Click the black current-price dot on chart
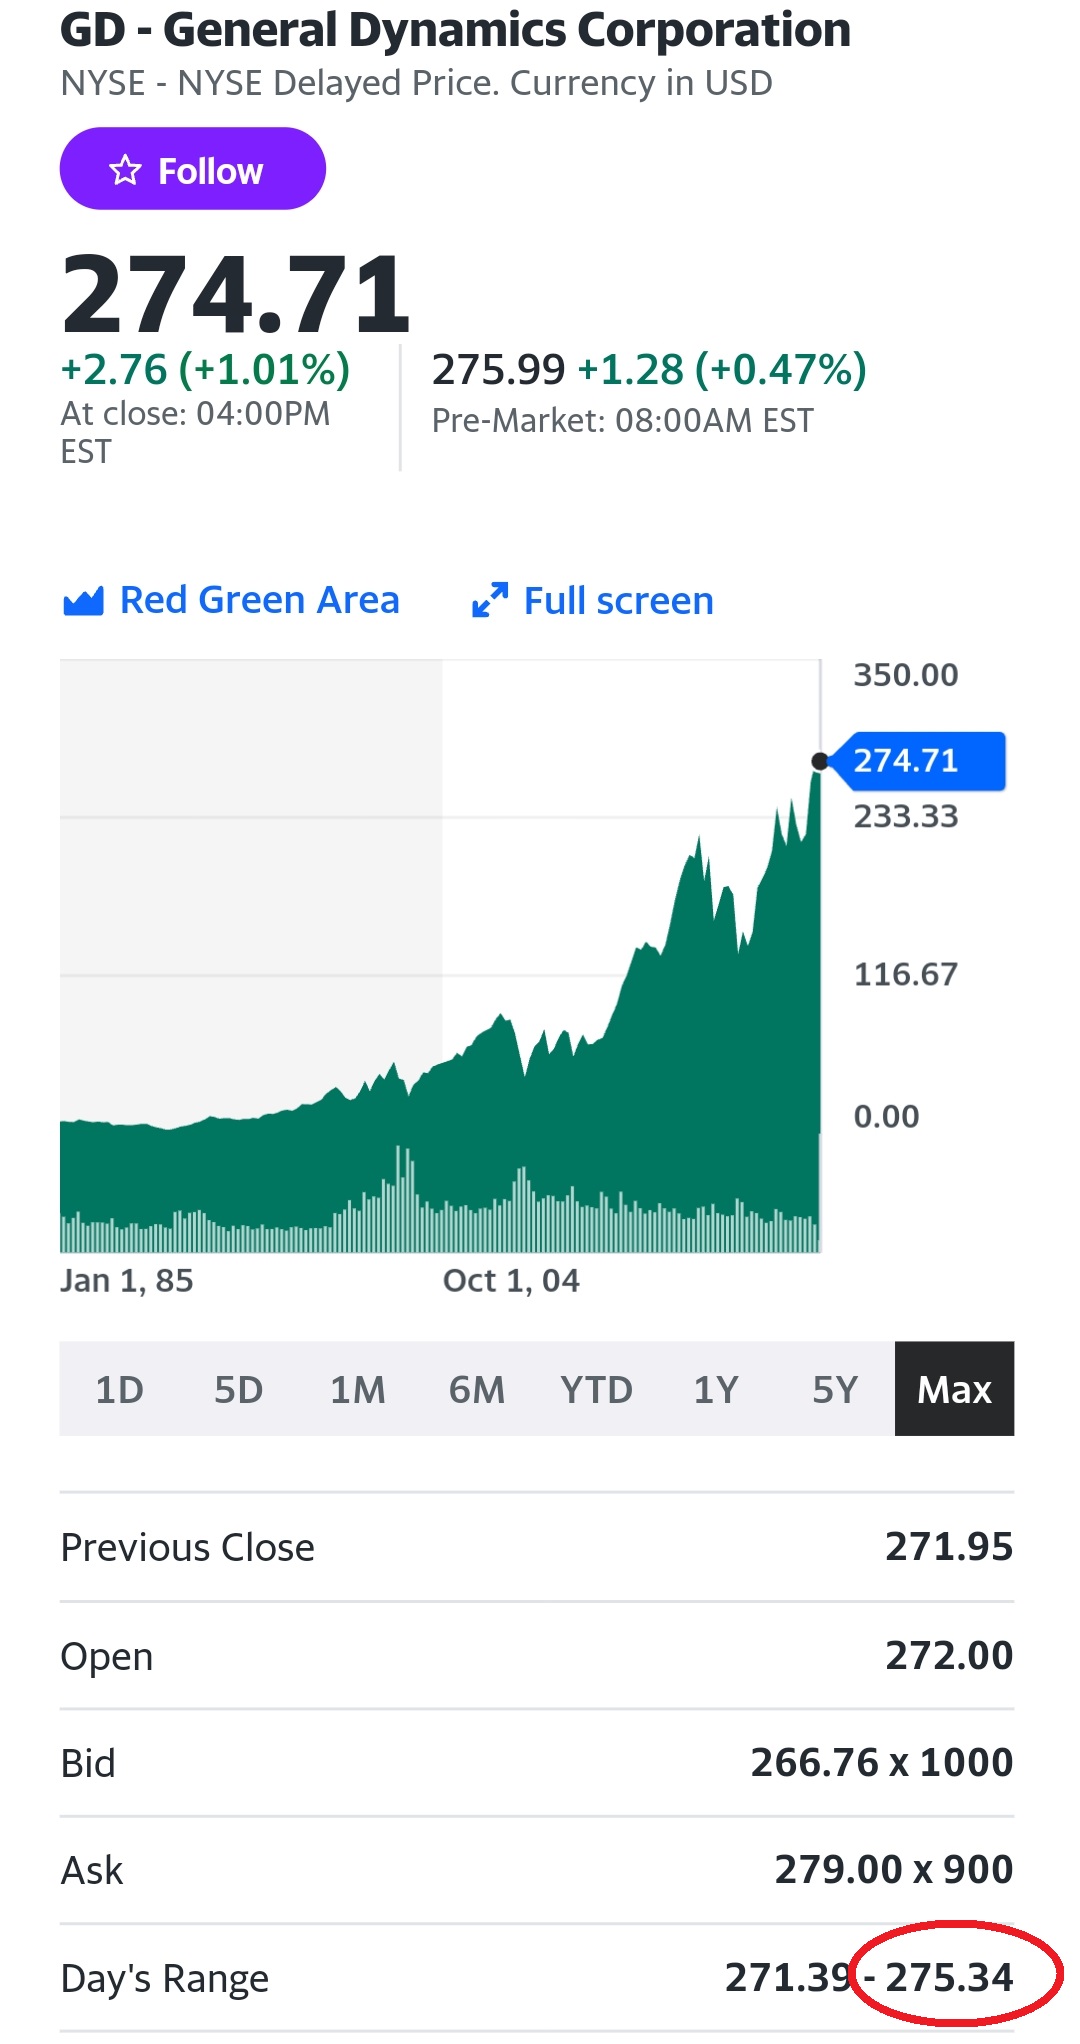The image size is (1080, 2044). [820, 762]
